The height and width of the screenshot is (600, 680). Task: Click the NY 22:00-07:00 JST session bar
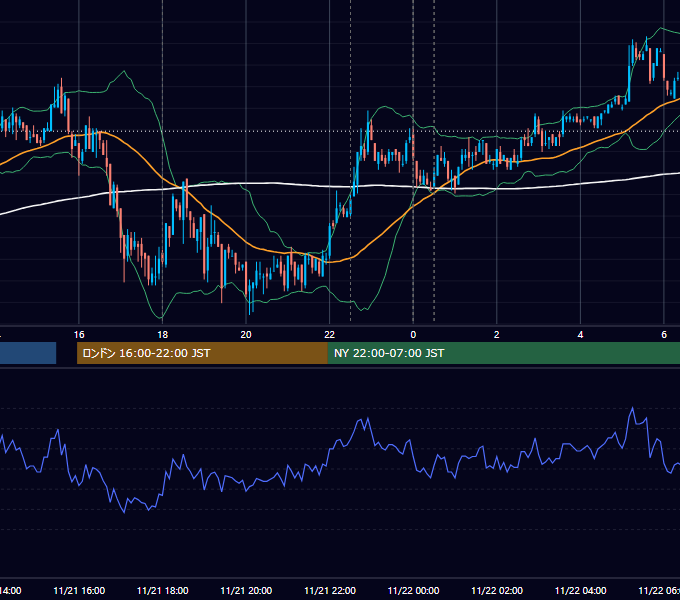point(503,353)
